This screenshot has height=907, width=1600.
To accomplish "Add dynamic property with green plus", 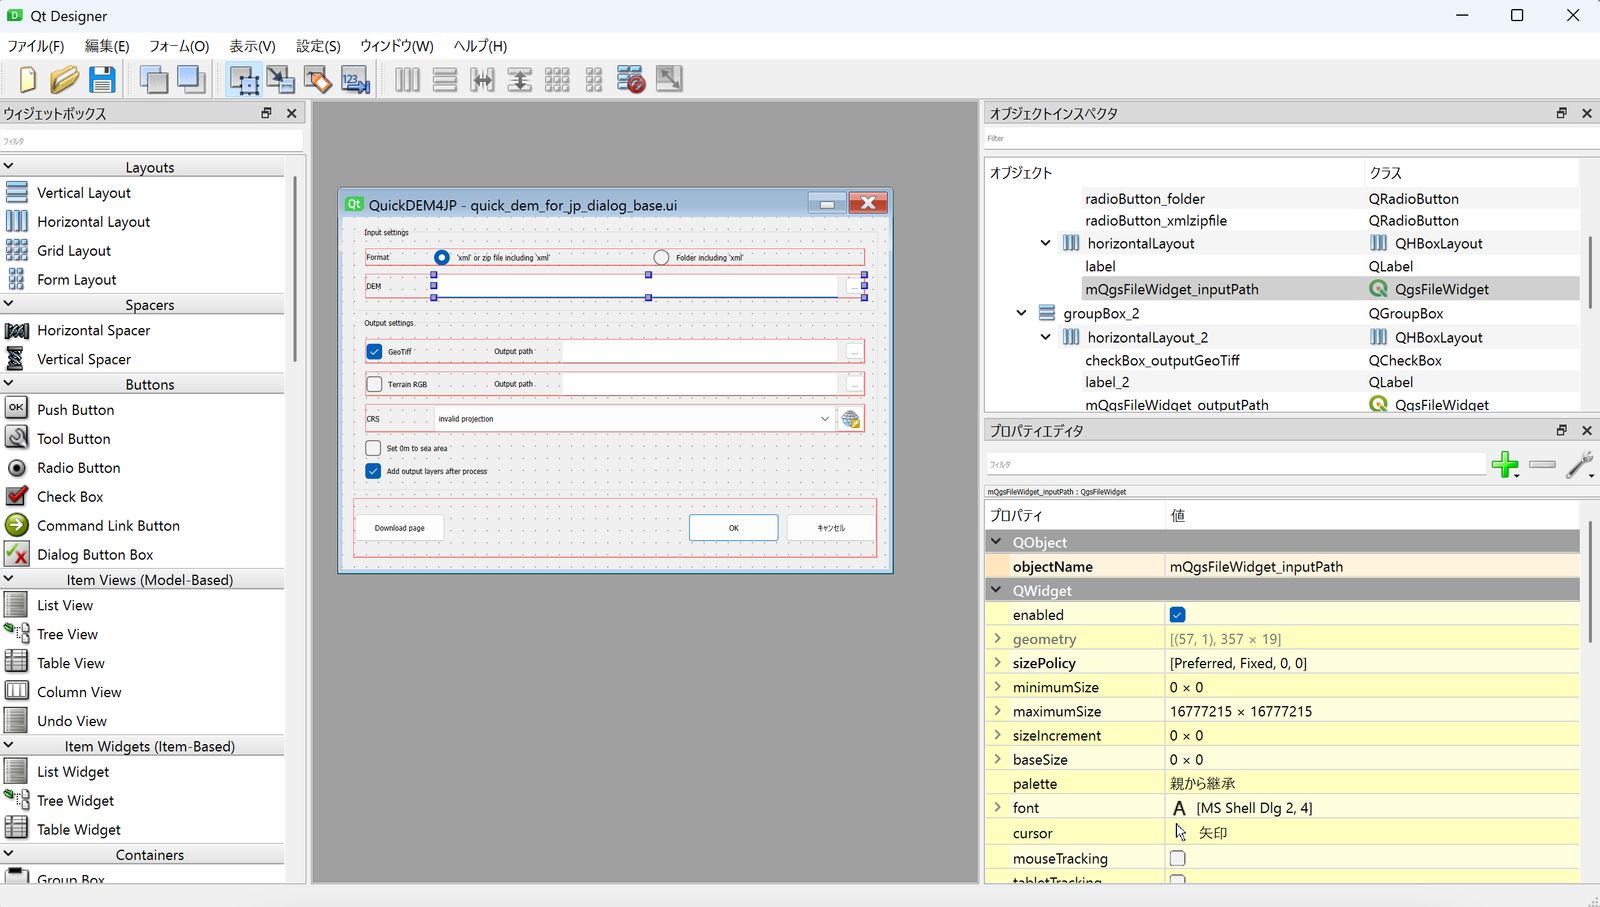I will click(1505, 464).
